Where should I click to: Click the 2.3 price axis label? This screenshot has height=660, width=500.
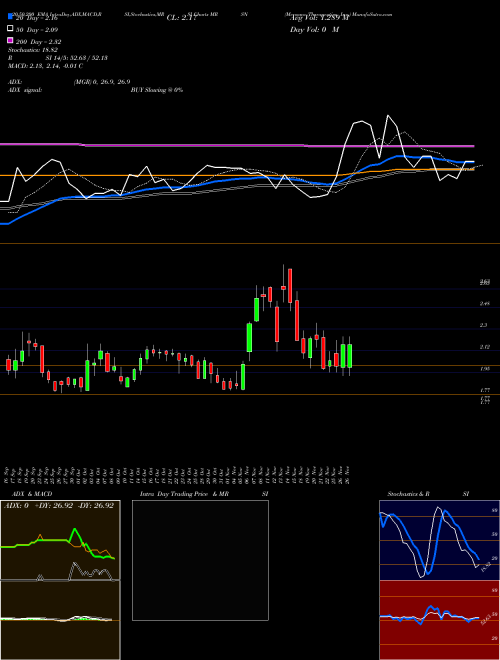(483, 325)
